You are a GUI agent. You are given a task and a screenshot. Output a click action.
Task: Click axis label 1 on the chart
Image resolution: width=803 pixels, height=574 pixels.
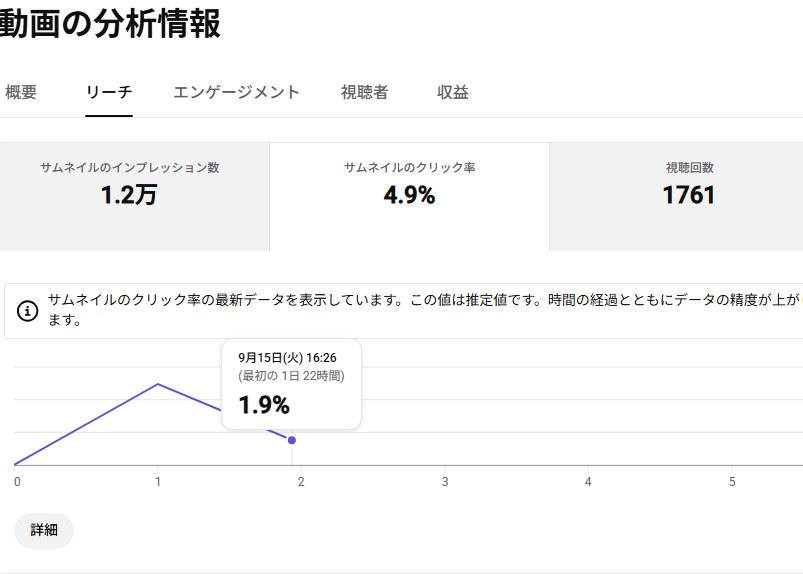click(x=158, y=482)
